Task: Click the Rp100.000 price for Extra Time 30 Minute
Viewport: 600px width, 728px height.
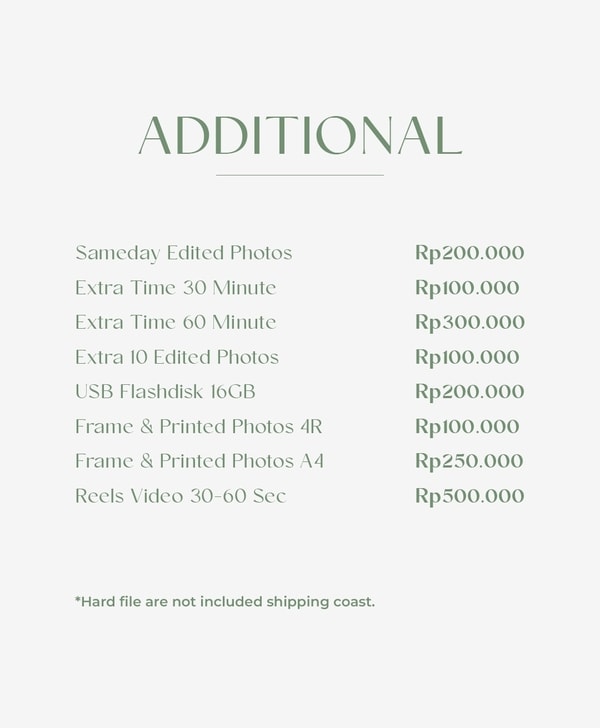Action: (x=467, y=288)
